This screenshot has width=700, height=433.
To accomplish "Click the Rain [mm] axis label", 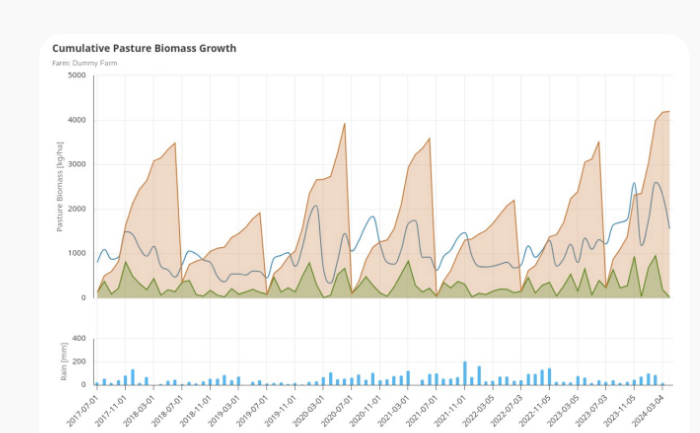I will 64,362.
